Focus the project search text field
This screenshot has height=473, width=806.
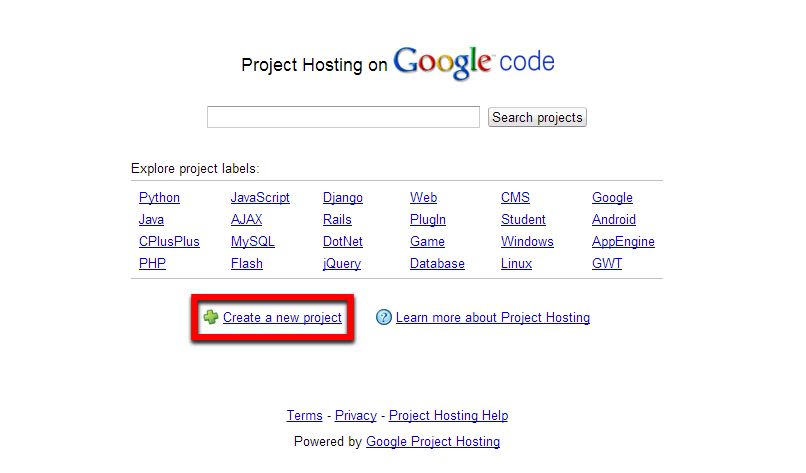pos(343,117)
